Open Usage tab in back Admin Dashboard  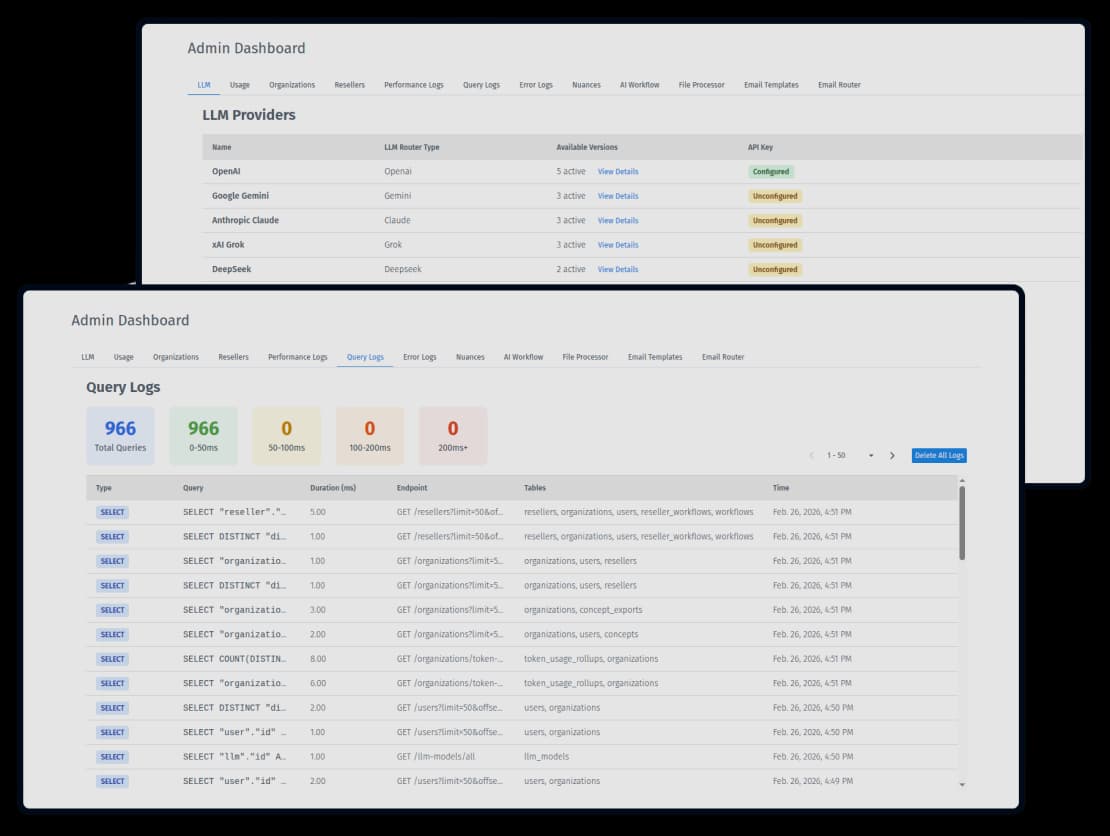click(240, 85)
